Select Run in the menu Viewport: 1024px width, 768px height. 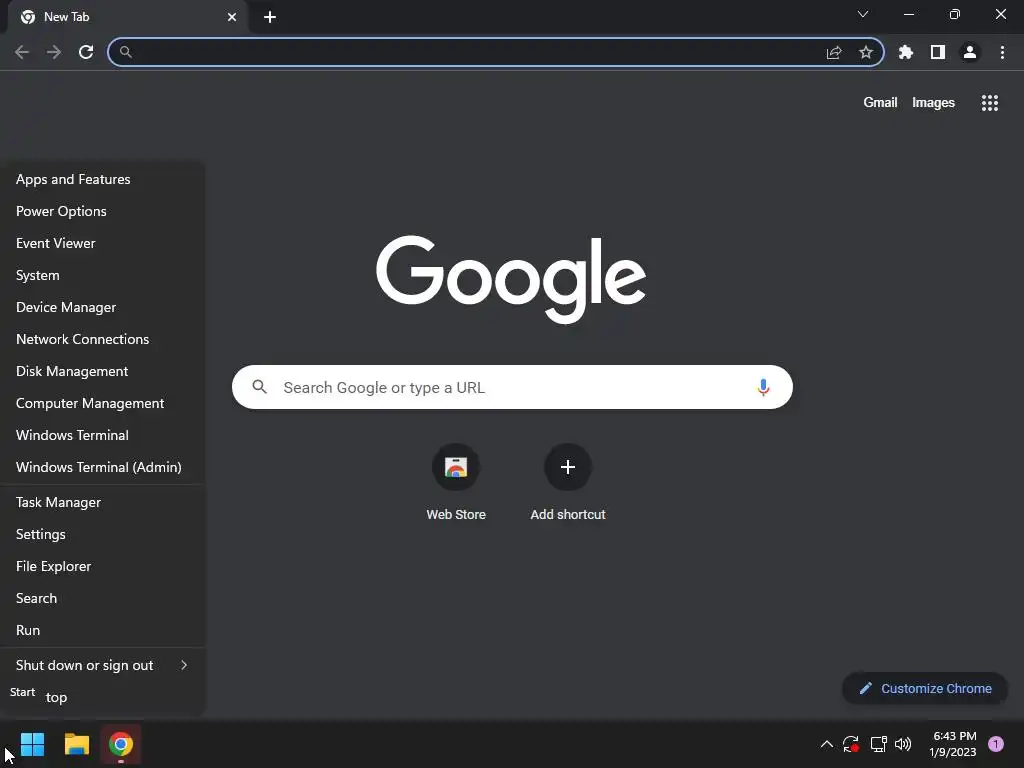(103, 630)
